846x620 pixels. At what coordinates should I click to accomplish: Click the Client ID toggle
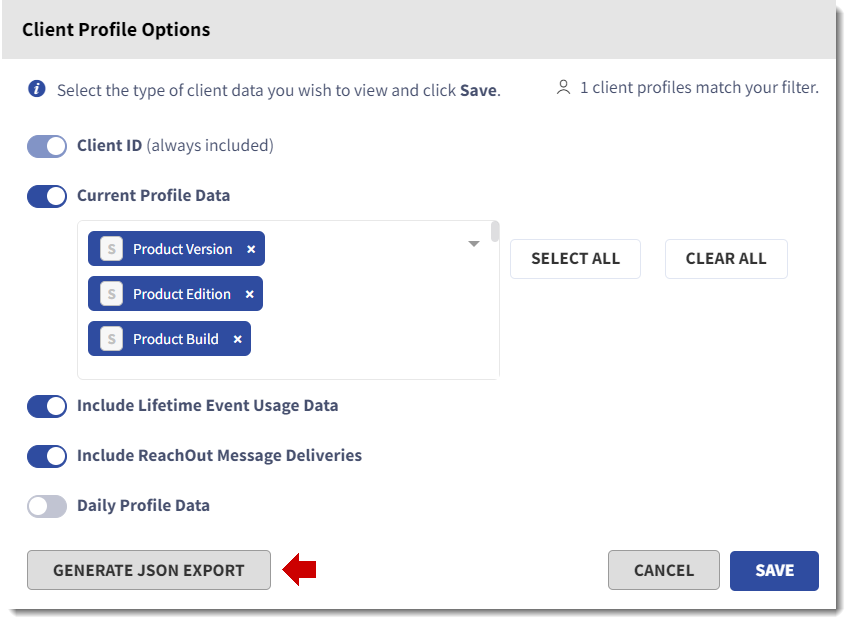coord(47,146)
